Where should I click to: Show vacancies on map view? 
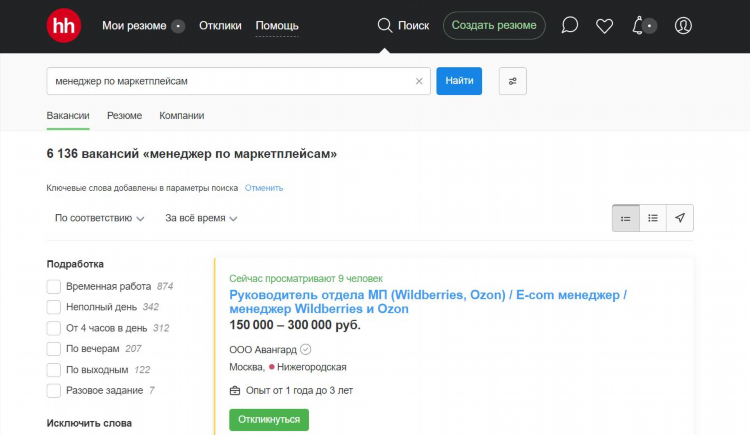point(680,218)
